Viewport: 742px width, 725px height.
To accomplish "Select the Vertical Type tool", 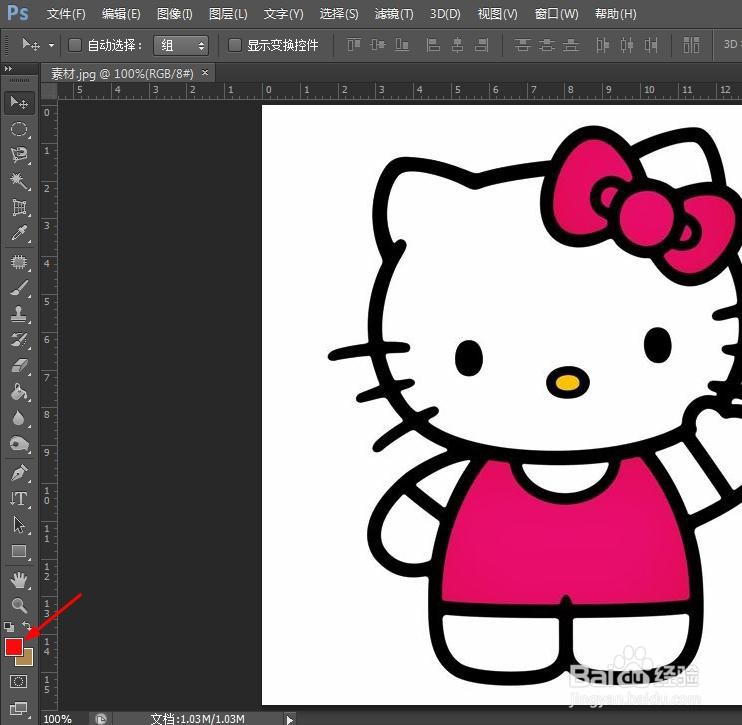I will [x=19, y=498].
